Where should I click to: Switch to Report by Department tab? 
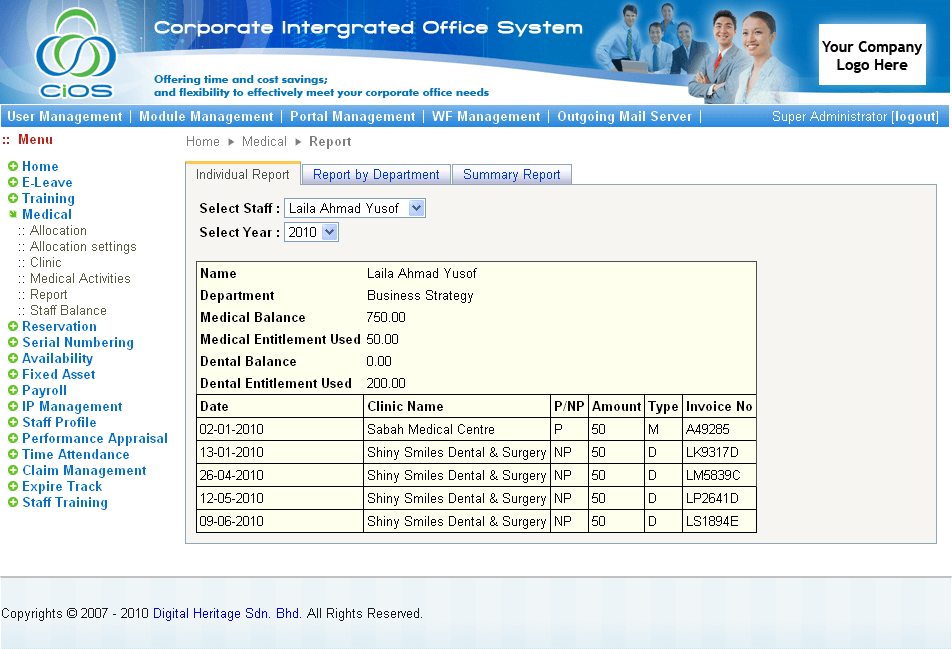tap(376, 175)
